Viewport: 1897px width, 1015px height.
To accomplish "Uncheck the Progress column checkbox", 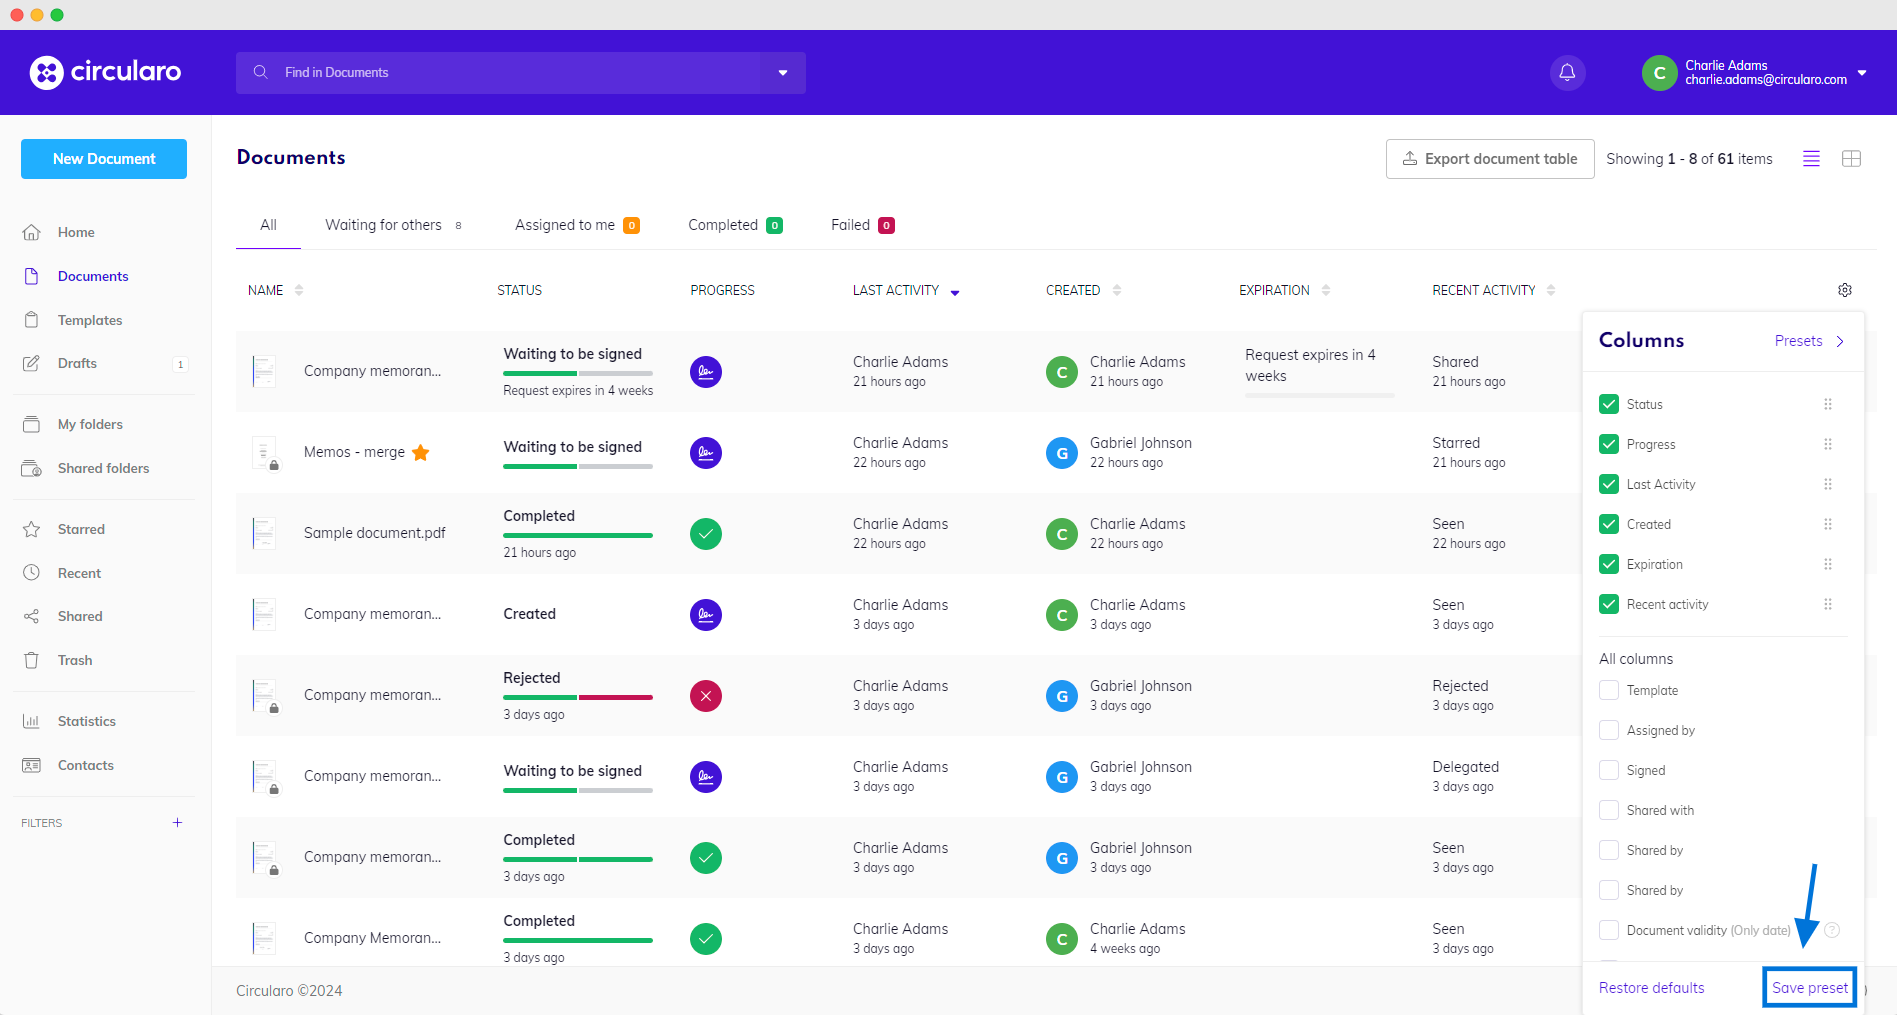I will click(x=1609, y=444).
